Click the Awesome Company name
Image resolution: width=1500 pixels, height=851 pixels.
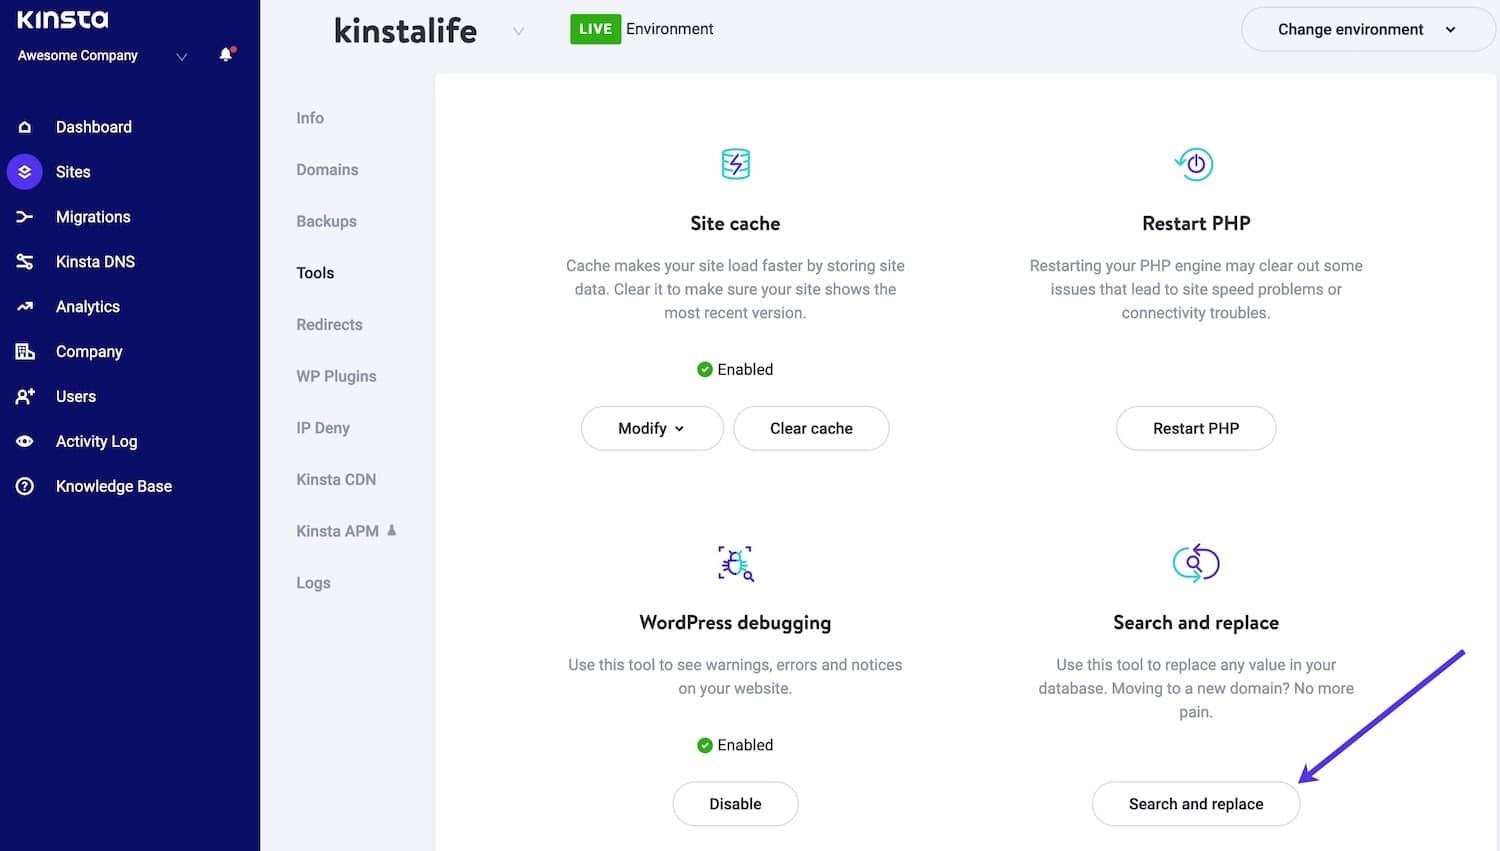pos(78,56)
